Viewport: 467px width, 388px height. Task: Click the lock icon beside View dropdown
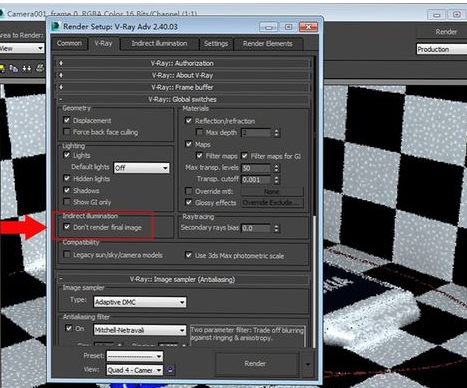[x=170, y=370]
